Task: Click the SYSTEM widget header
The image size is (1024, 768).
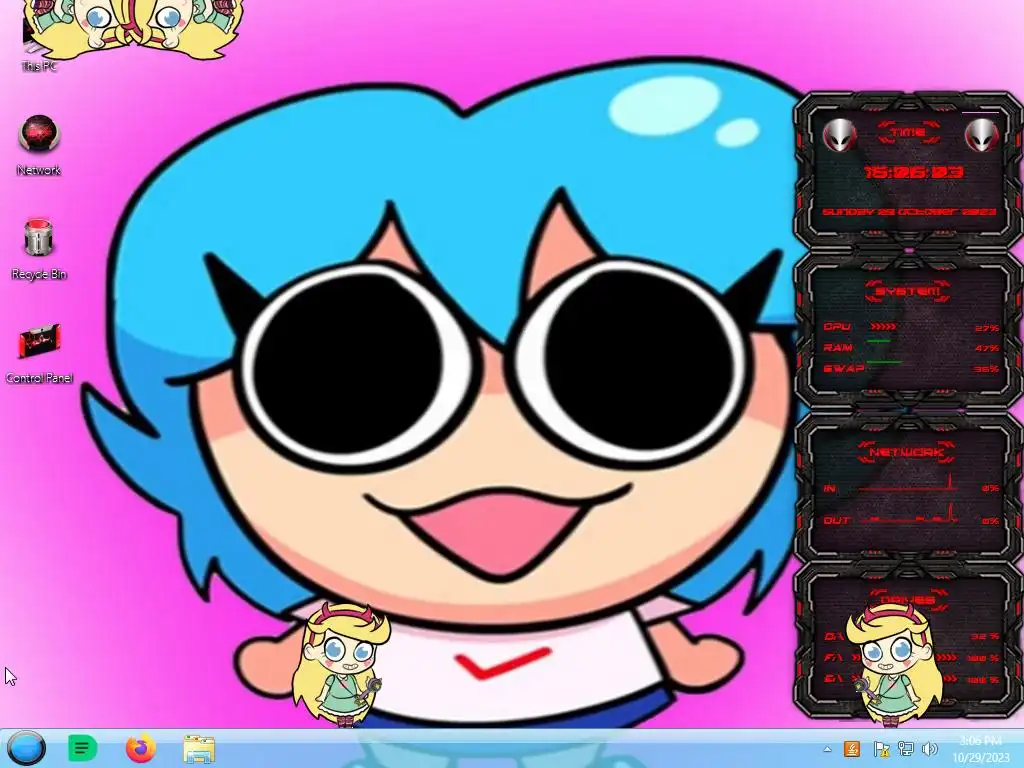Action: pos(908,291)
